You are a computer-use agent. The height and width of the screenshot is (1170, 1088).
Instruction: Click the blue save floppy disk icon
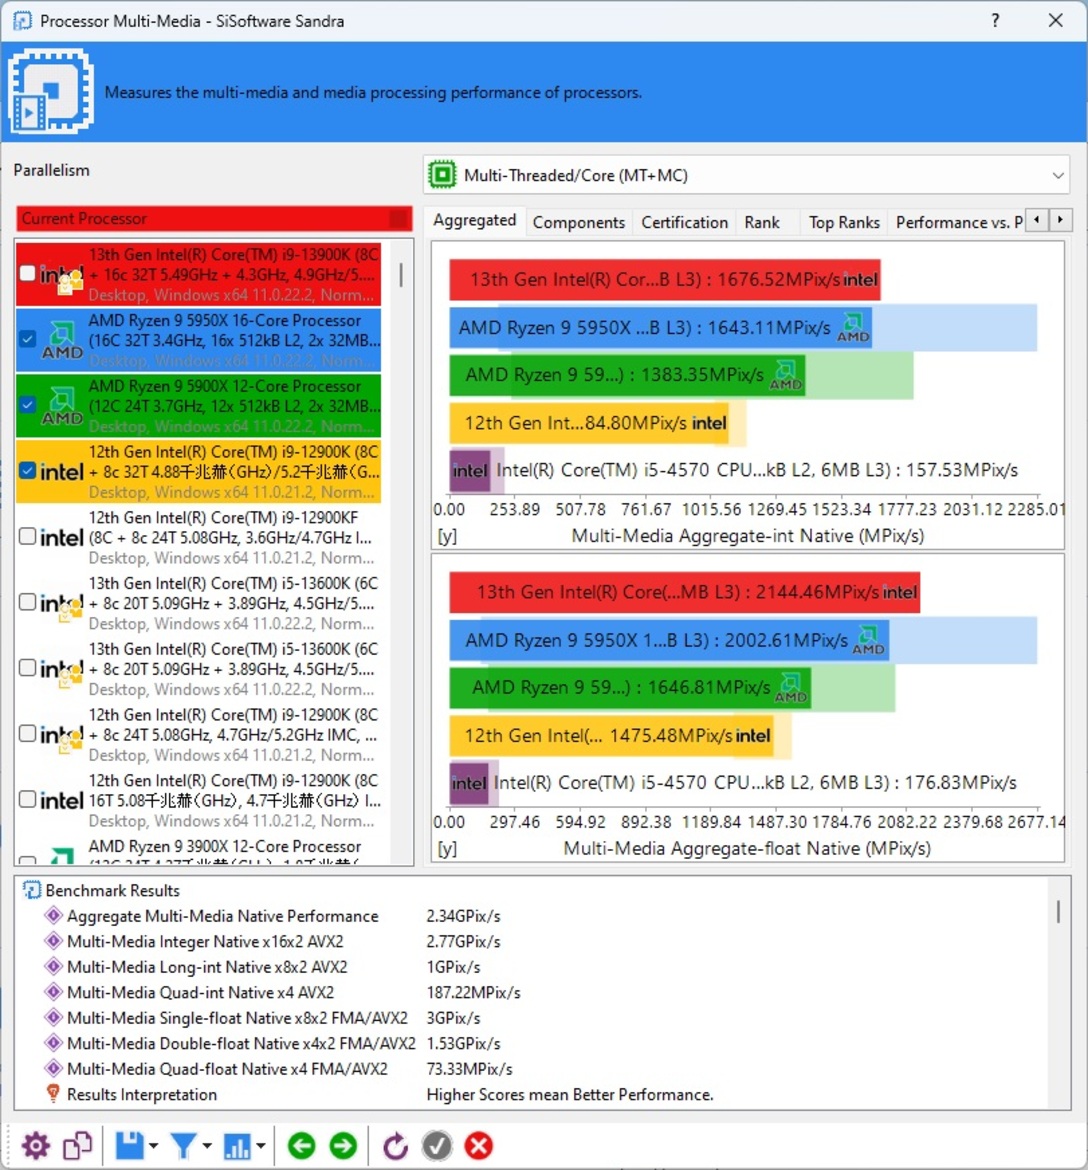(130, 1146)
